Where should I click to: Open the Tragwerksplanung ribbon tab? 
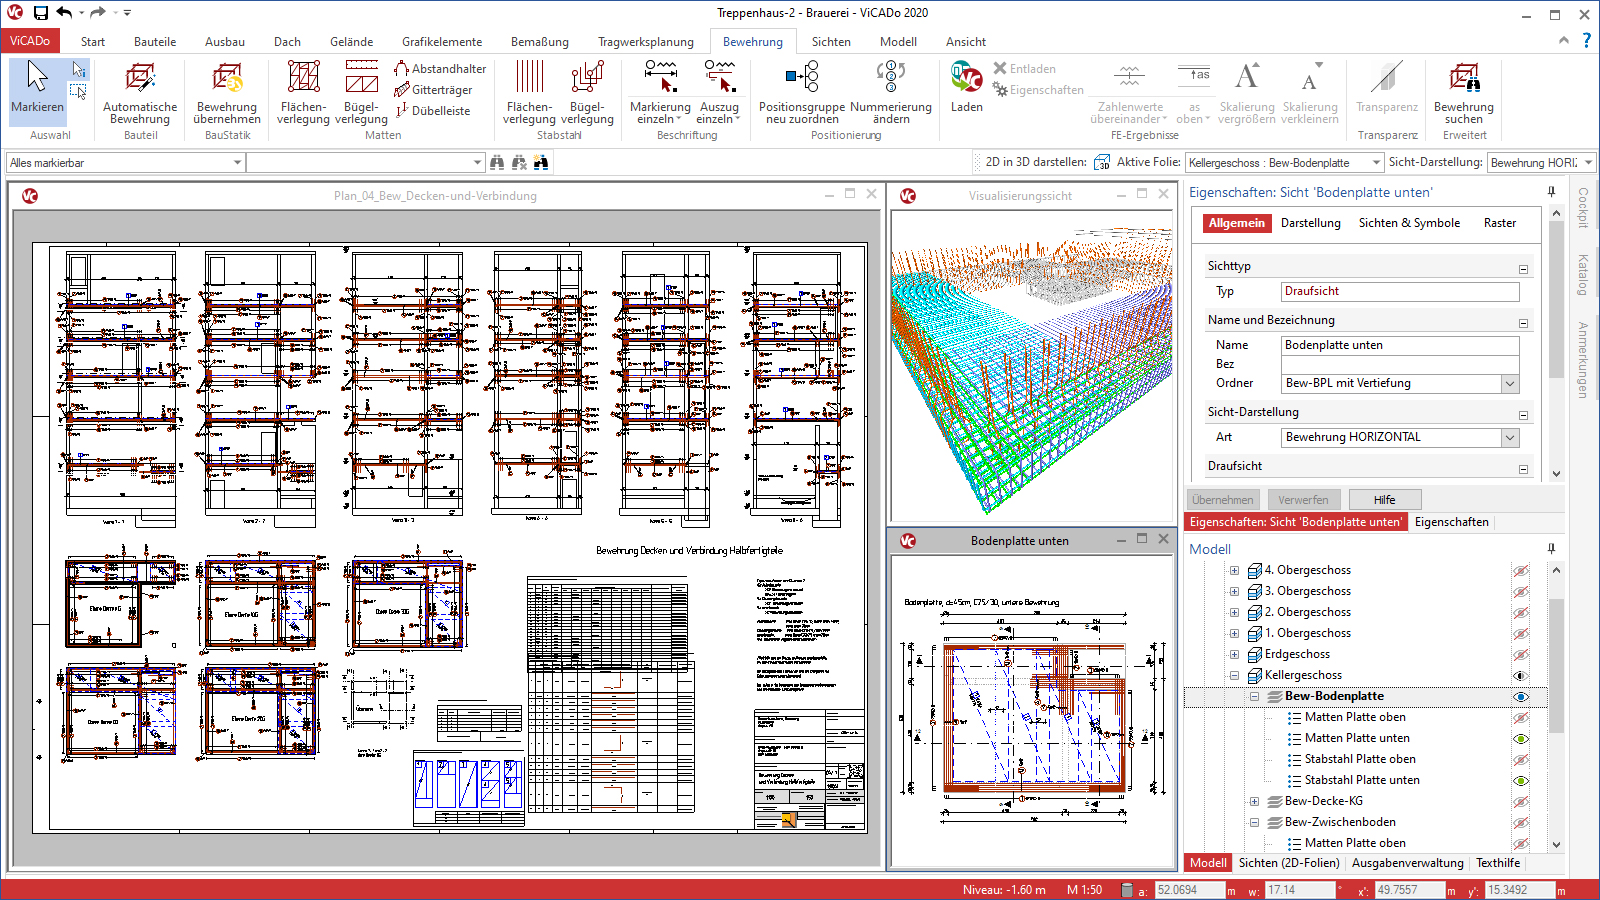pyautogui.click(x=646, y=42)
